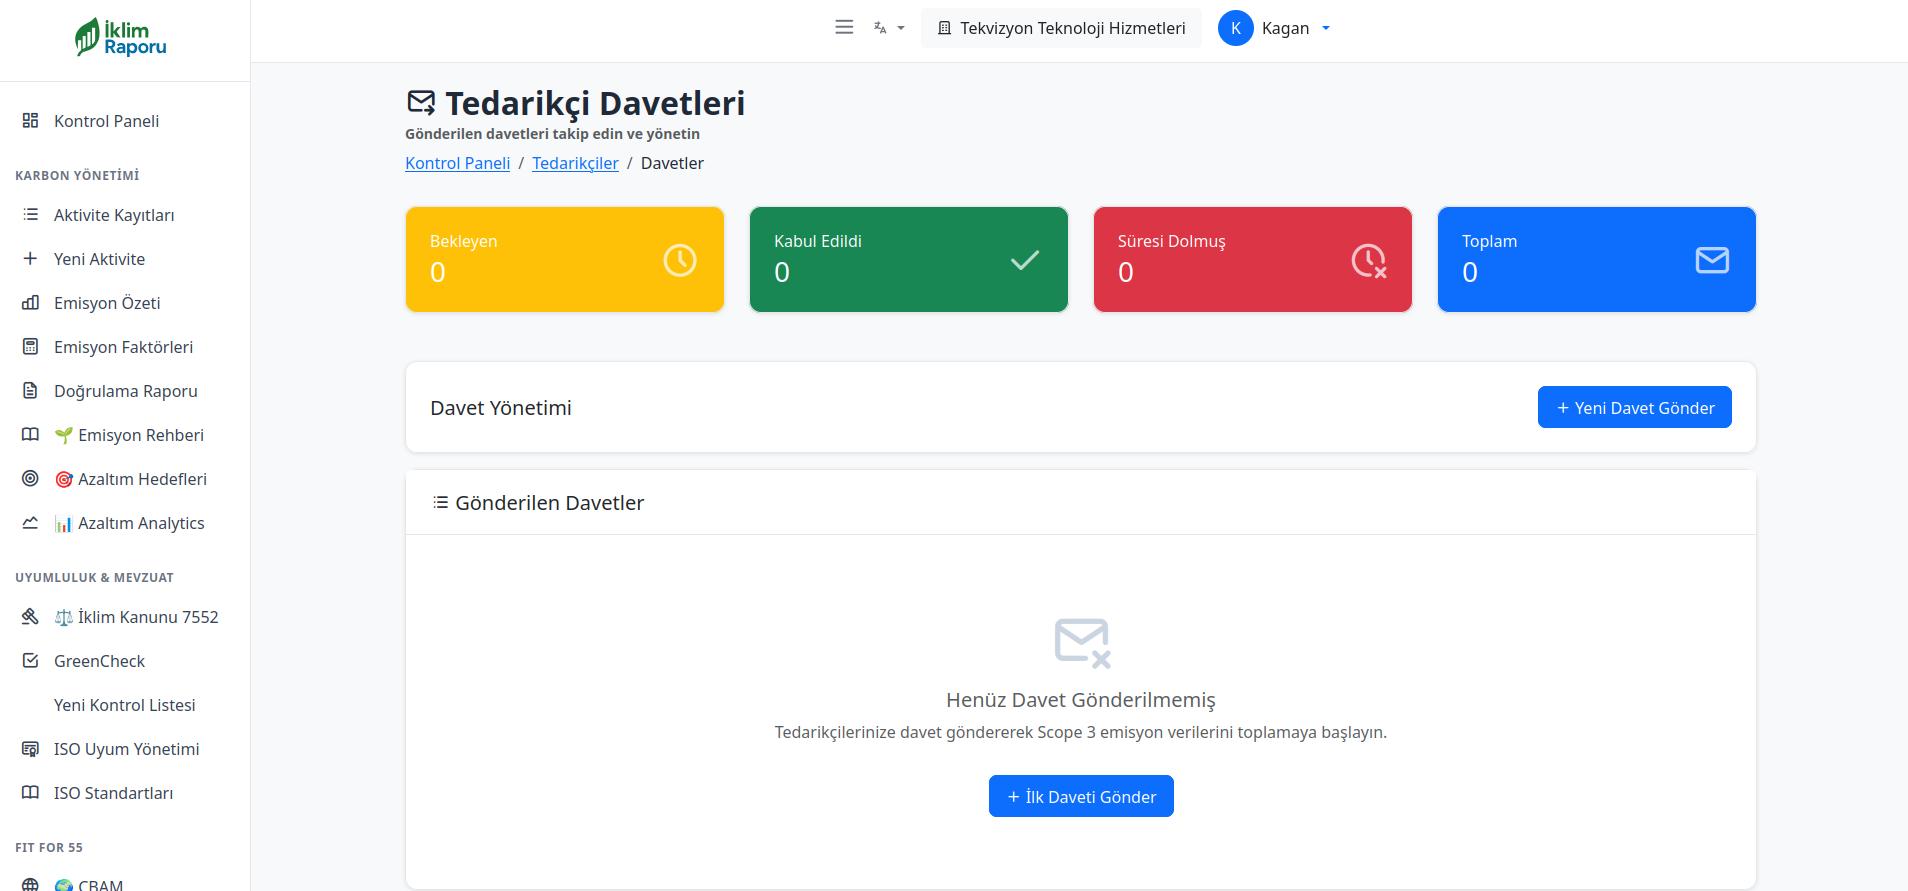Click the Emisyon Faktörleri calculator icon
Viewport: 1908px width, 891px height.
(x=31, y=346)
